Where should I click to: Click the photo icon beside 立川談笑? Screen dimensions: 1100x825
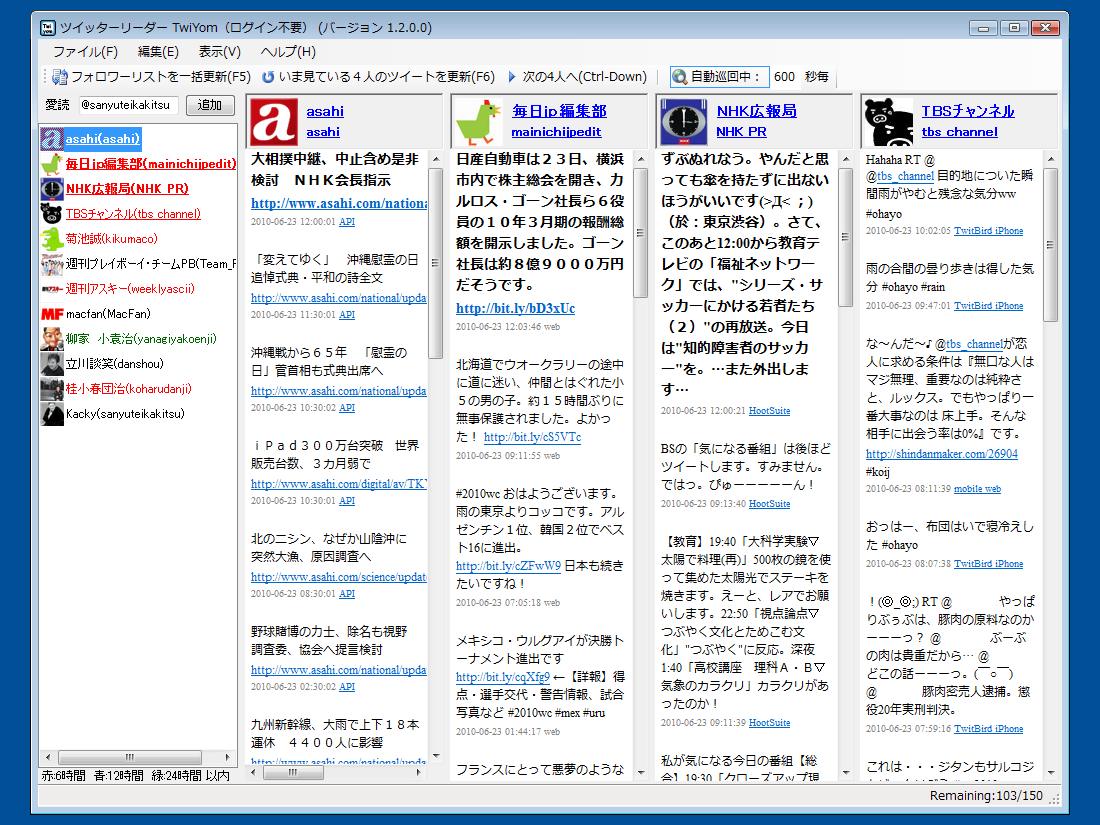click(52, 364)
